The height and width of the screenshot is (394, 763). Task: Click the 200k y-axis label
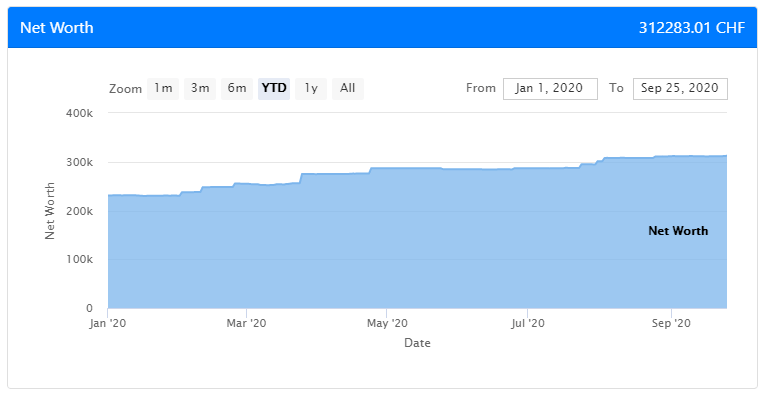[x=79, y=211]
